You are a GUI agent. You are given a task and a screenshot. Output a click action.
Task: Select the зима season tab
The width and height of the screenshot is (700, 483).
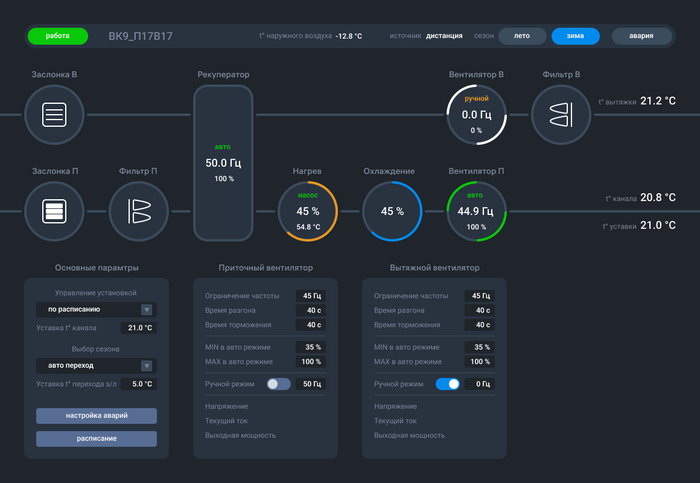pyautogui.click(x=575, y=36)
